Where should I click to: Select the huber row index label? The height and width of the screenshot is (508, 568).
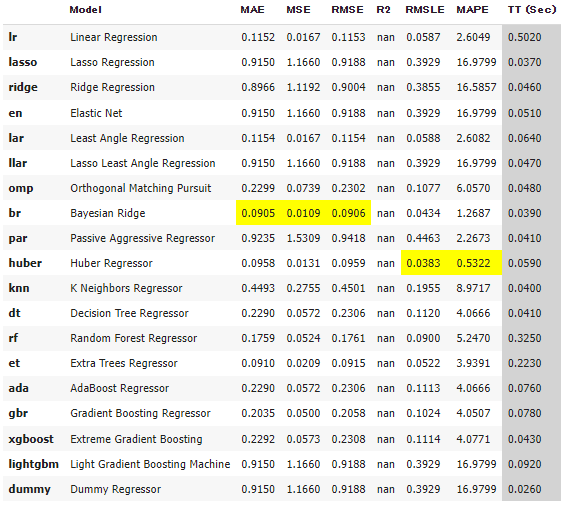pyautogui.click(x=25, y=263)
